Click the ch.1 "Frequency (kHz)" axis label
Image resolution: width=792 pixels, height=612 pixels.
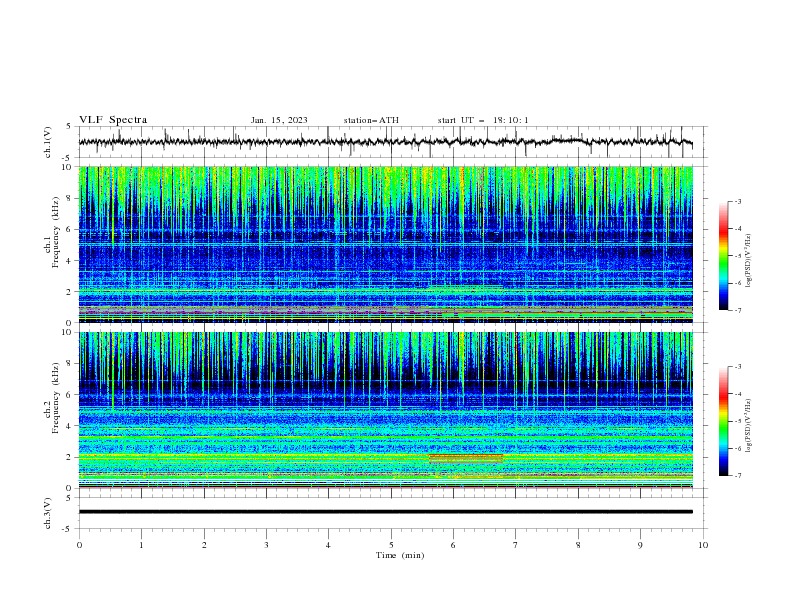[56, 232]
